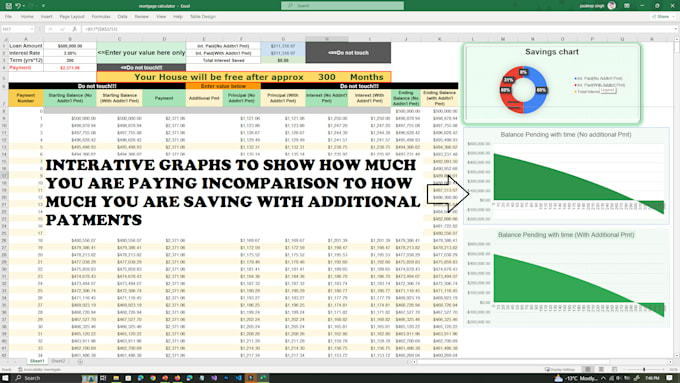Open the notifications icon in the taskbar

[x=670, y=378]
